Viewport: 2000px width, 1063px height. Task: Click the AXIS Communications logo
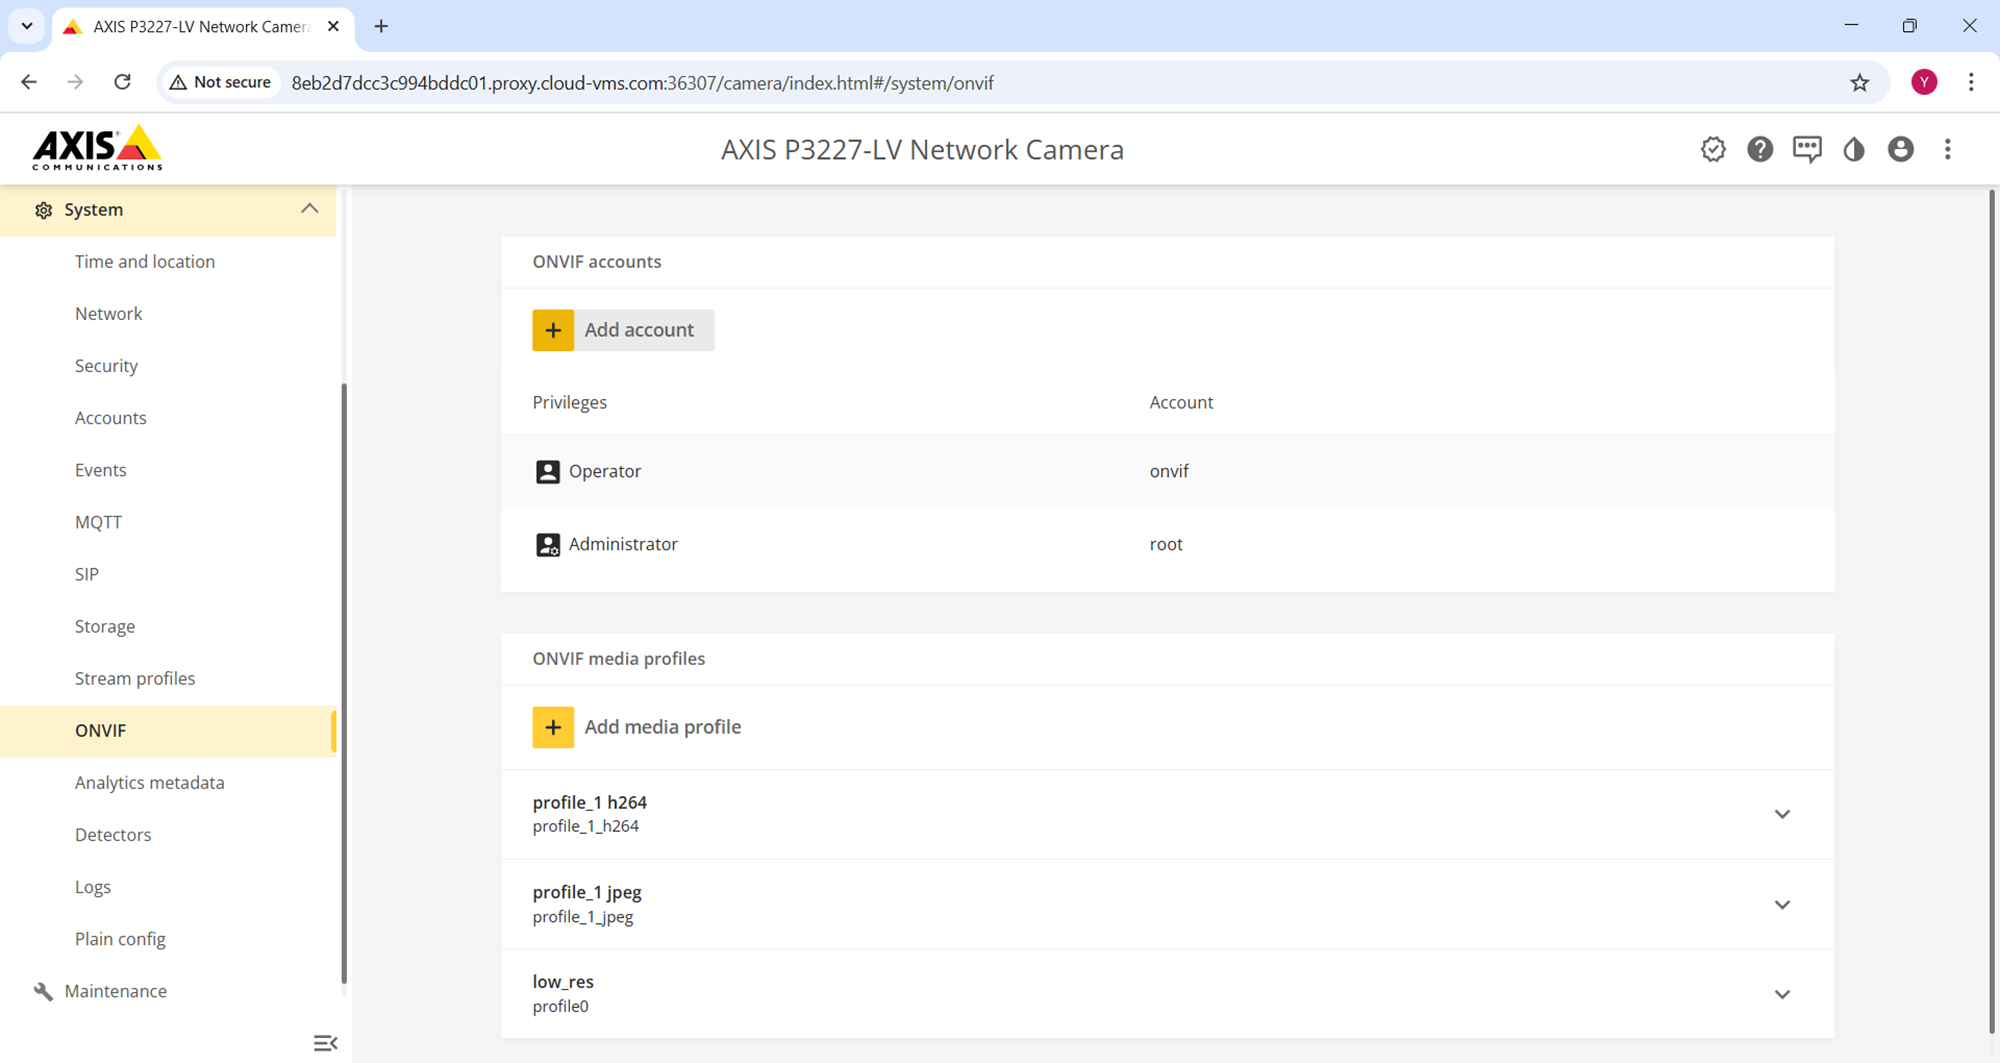coord(97,148)
